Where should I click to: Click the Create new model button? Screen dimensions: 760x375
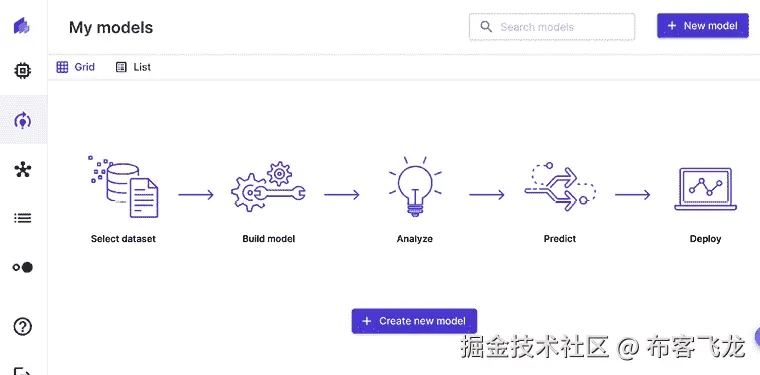(414, 321)
